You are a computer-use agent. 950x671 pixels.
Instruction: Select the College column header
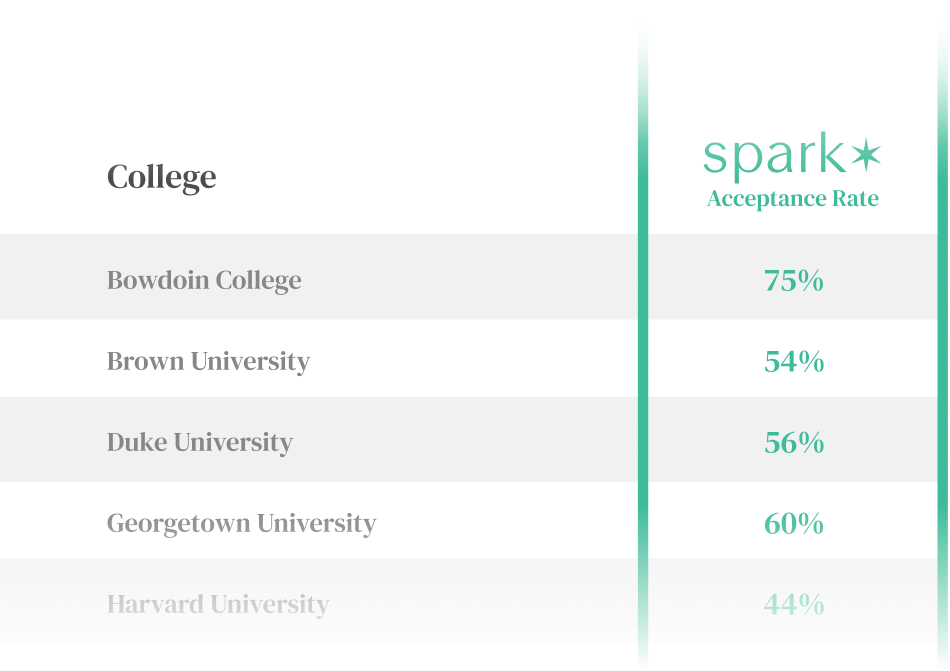pyautogui.click(x=161, y=177)
